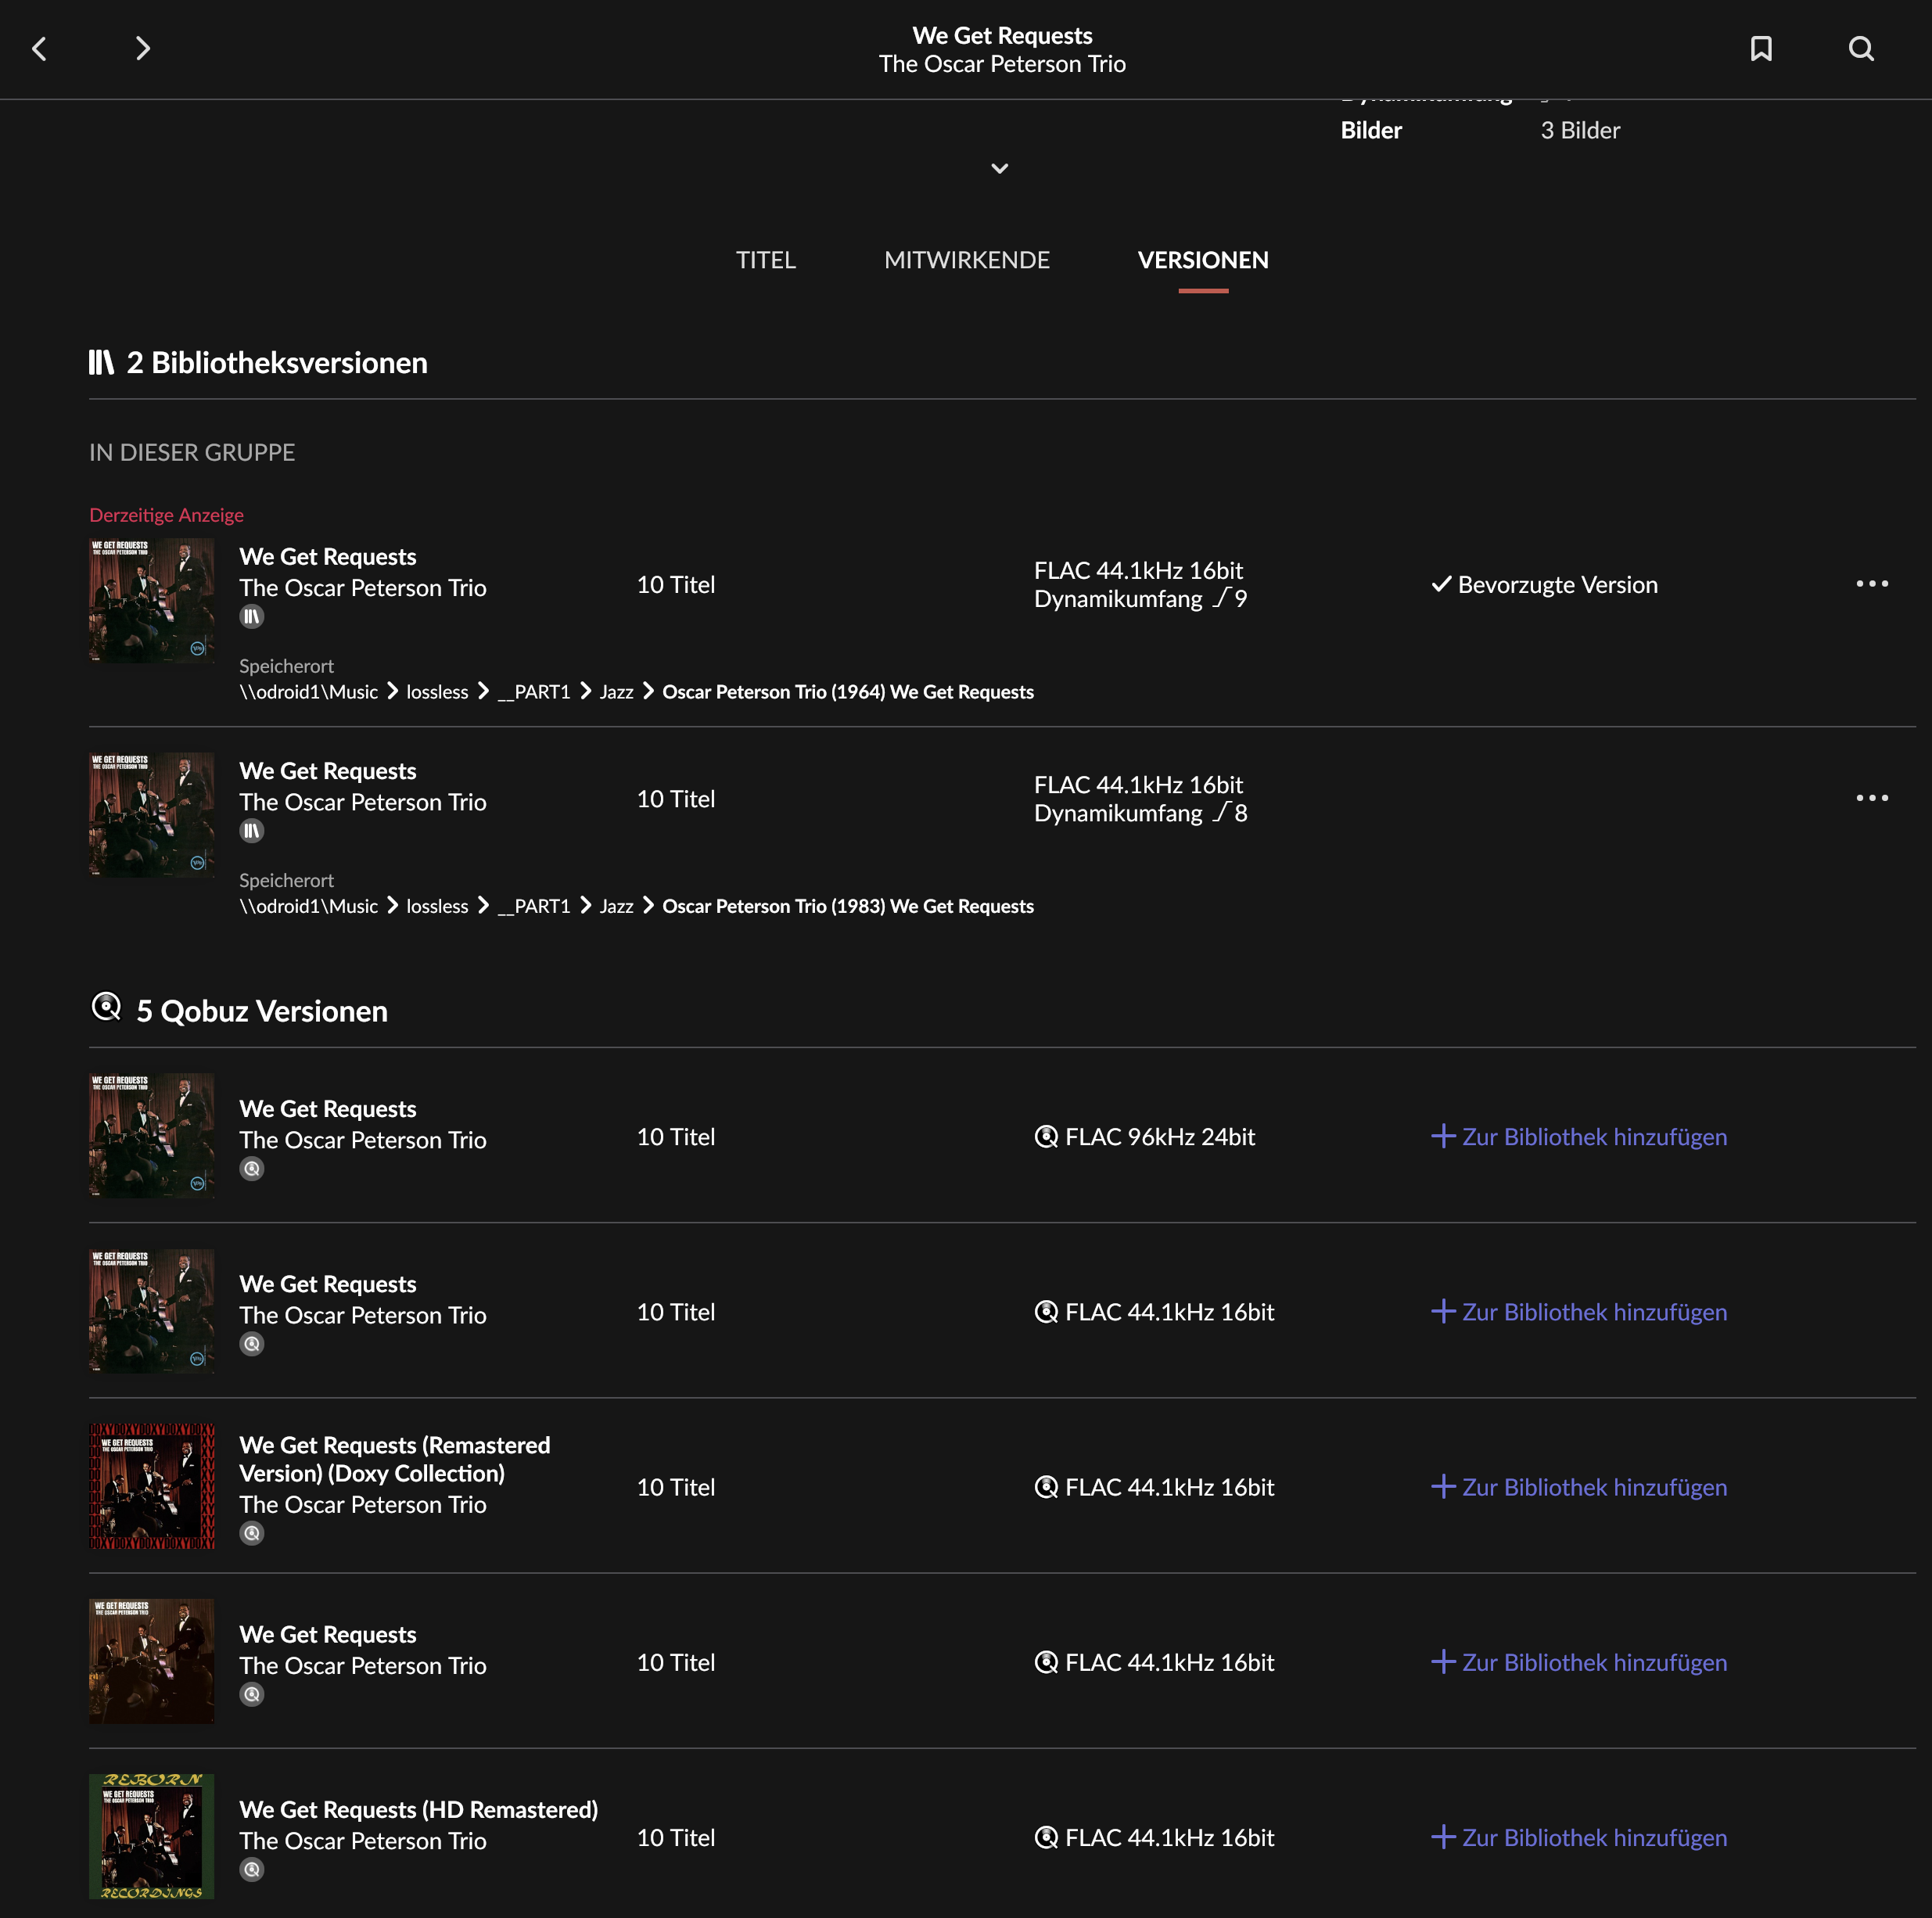
Task: Go back with the left arrow
Action: point(40,48)
